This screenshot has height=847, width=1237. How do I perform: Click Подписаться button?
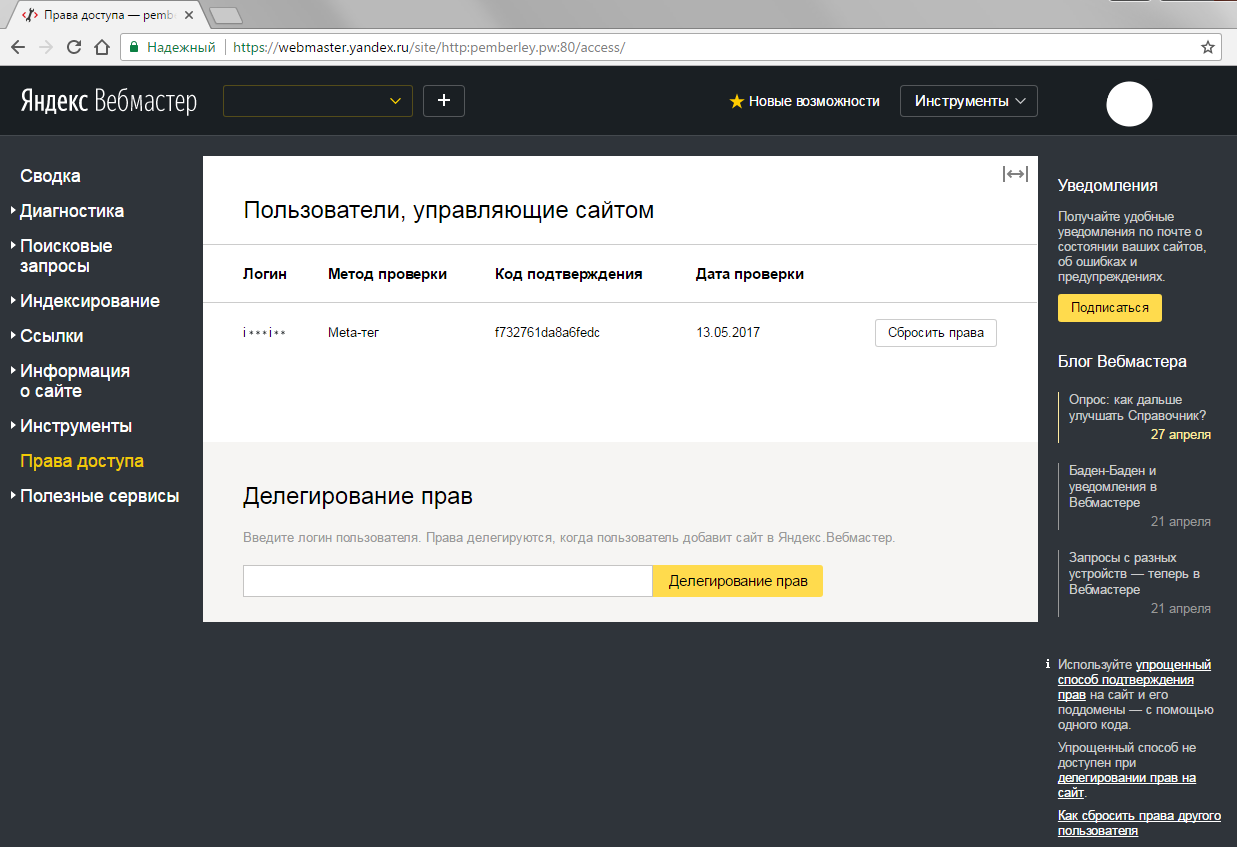pos(1110,308)
